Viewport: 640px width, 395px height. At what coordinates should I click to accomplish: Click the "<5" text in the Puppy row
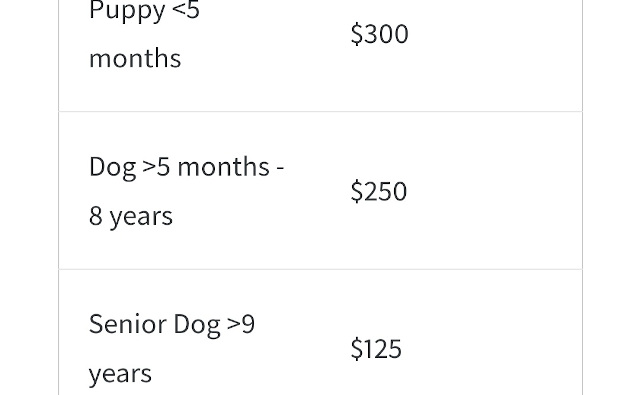pyautogui.click(x=186, y=10)
